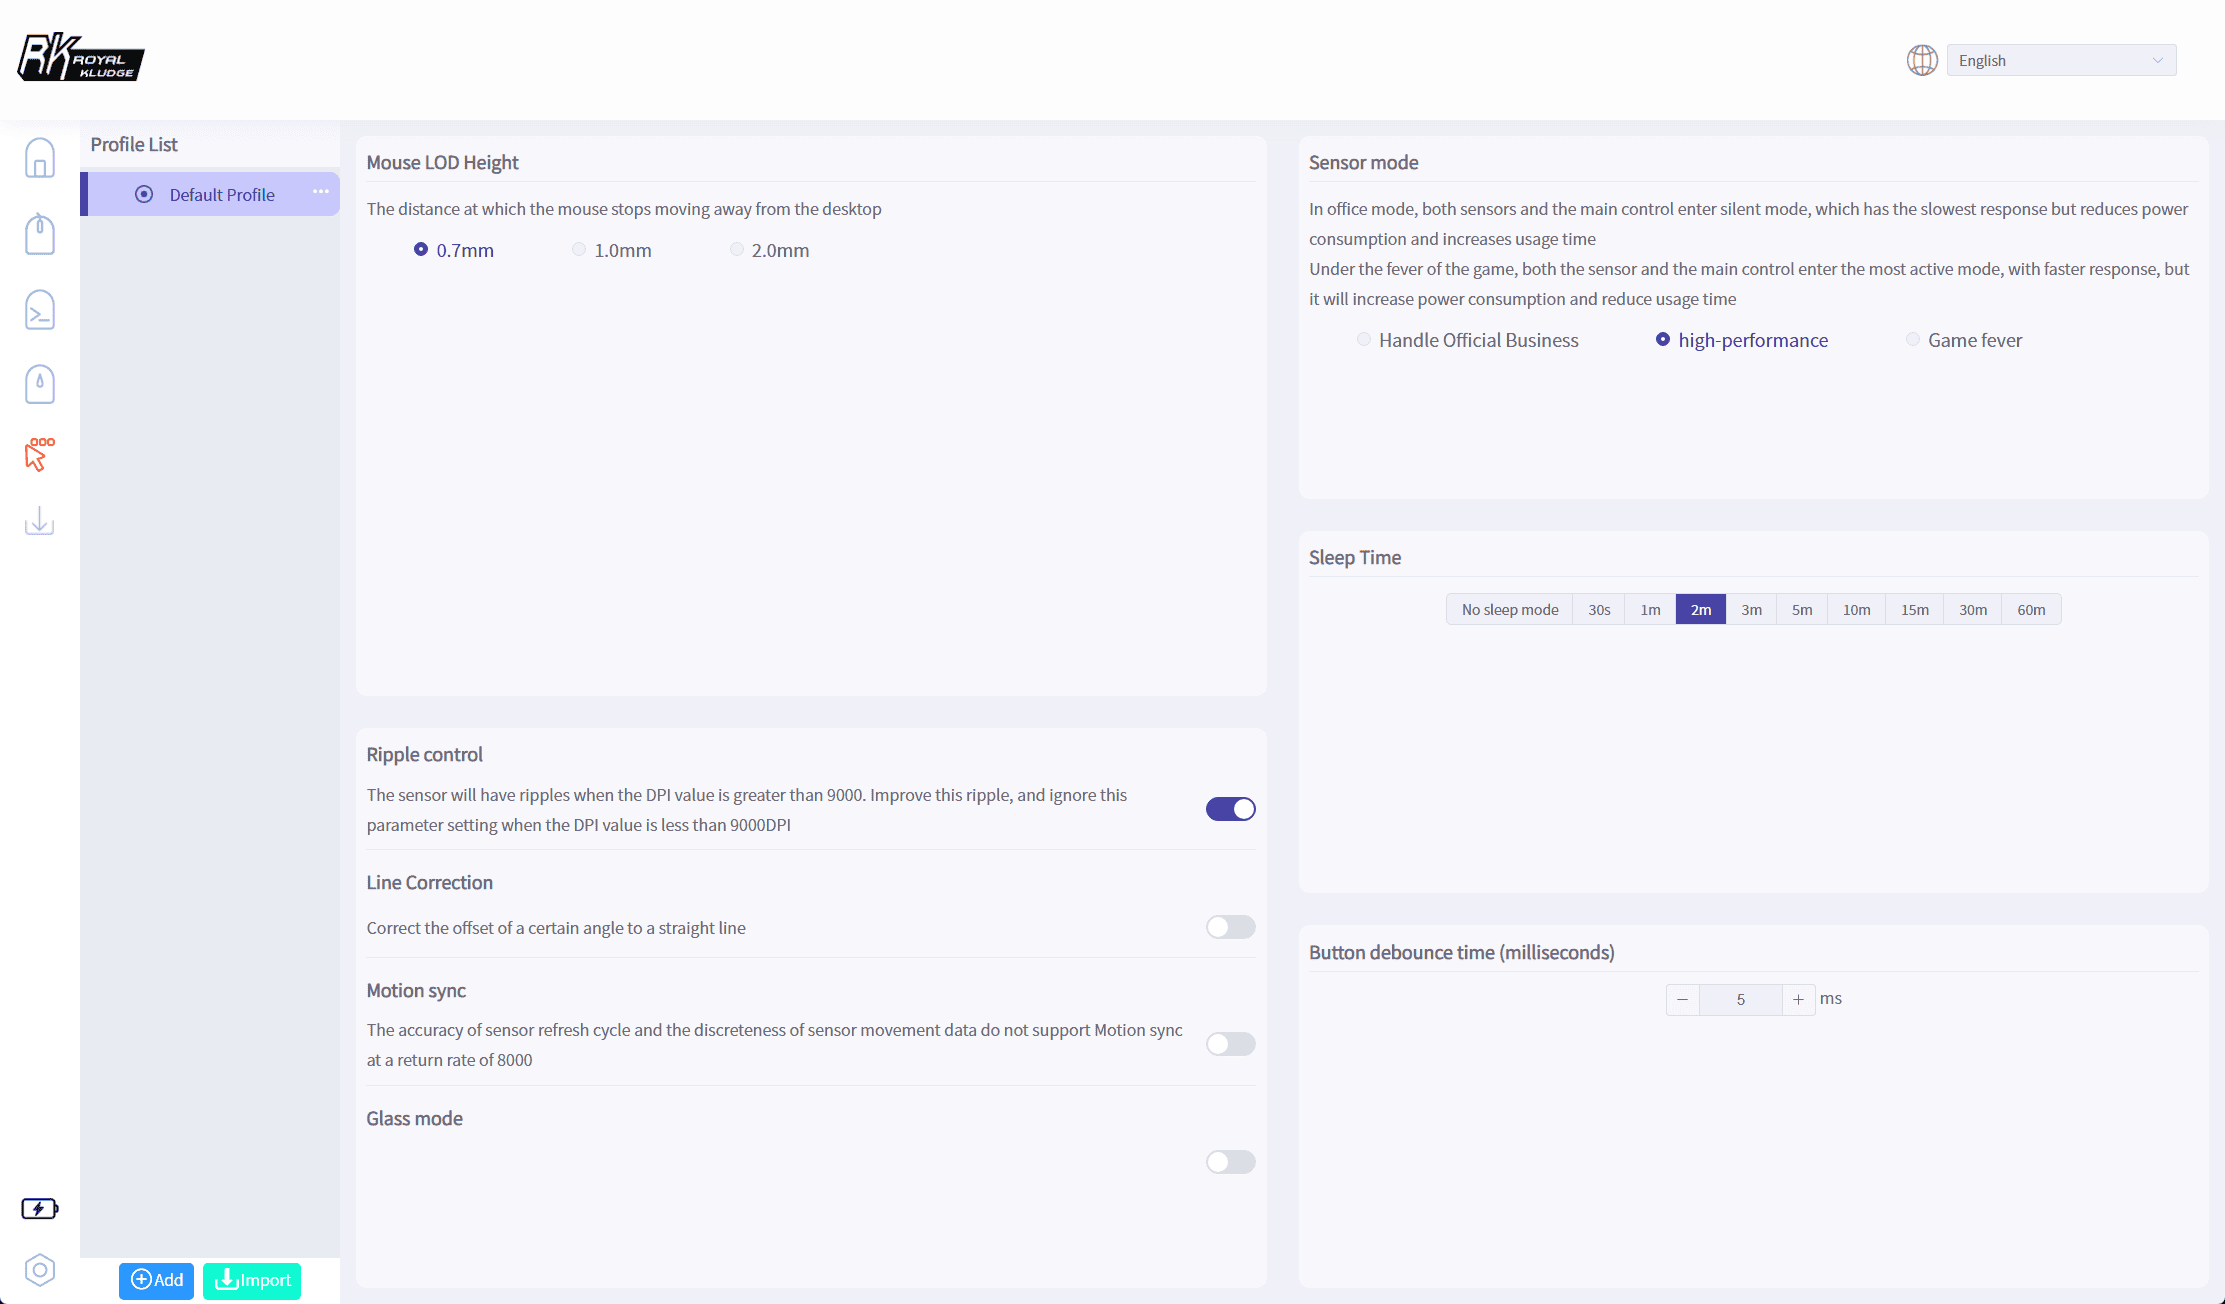Enable the Line Correction toggle
2225x1304 pixels.
pos(1230,927)
